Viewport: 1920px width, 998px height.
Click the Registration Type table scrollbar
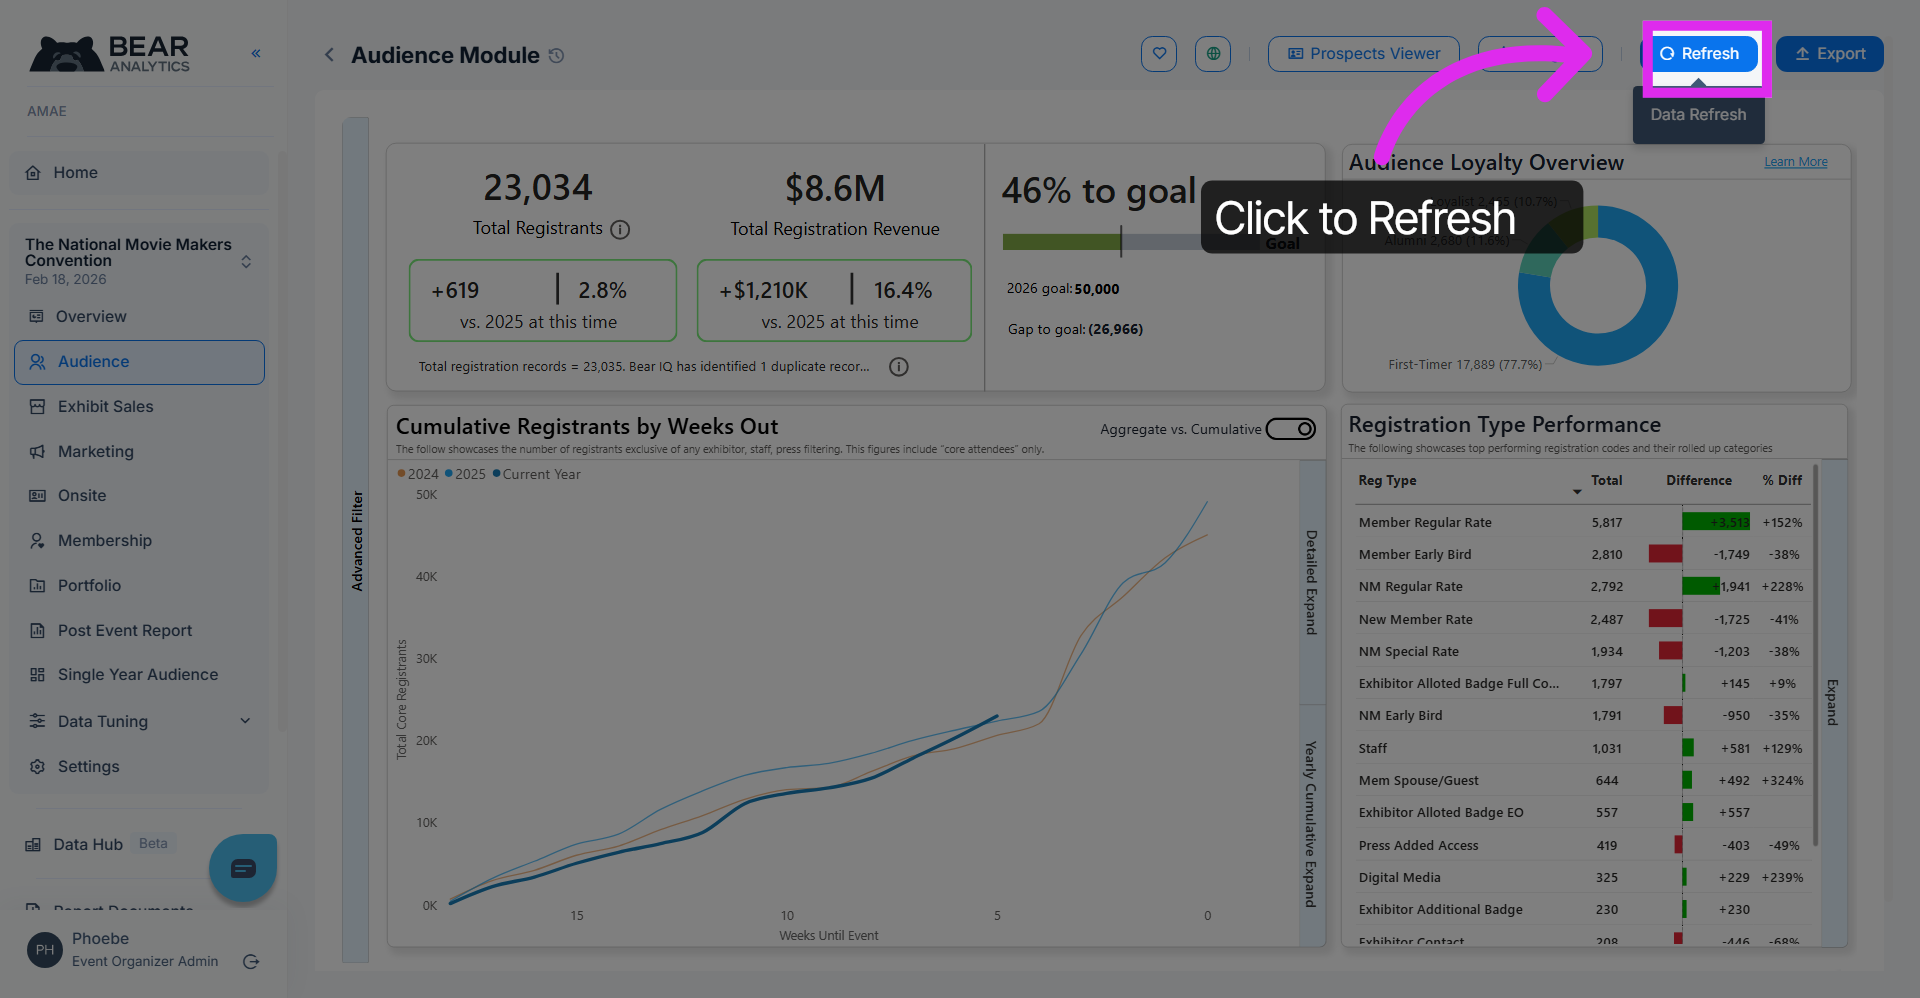(x=1815, y=655)
